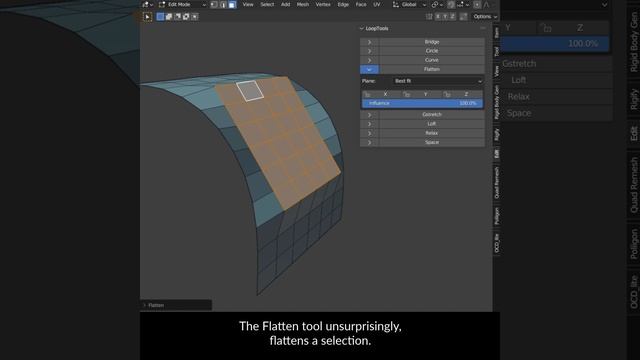Choose Subtract selection mode icon
This screenshot has width=640, height=360.
pos(178,16)
